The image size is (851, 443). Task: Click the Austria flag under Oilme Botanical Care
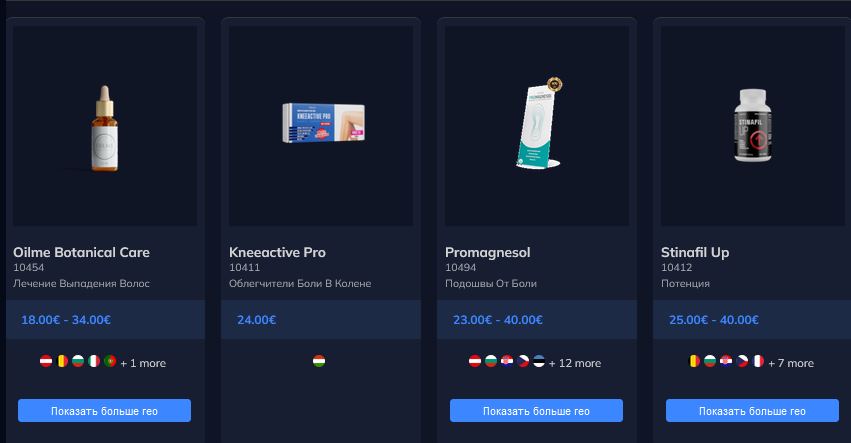coord(46,361)
